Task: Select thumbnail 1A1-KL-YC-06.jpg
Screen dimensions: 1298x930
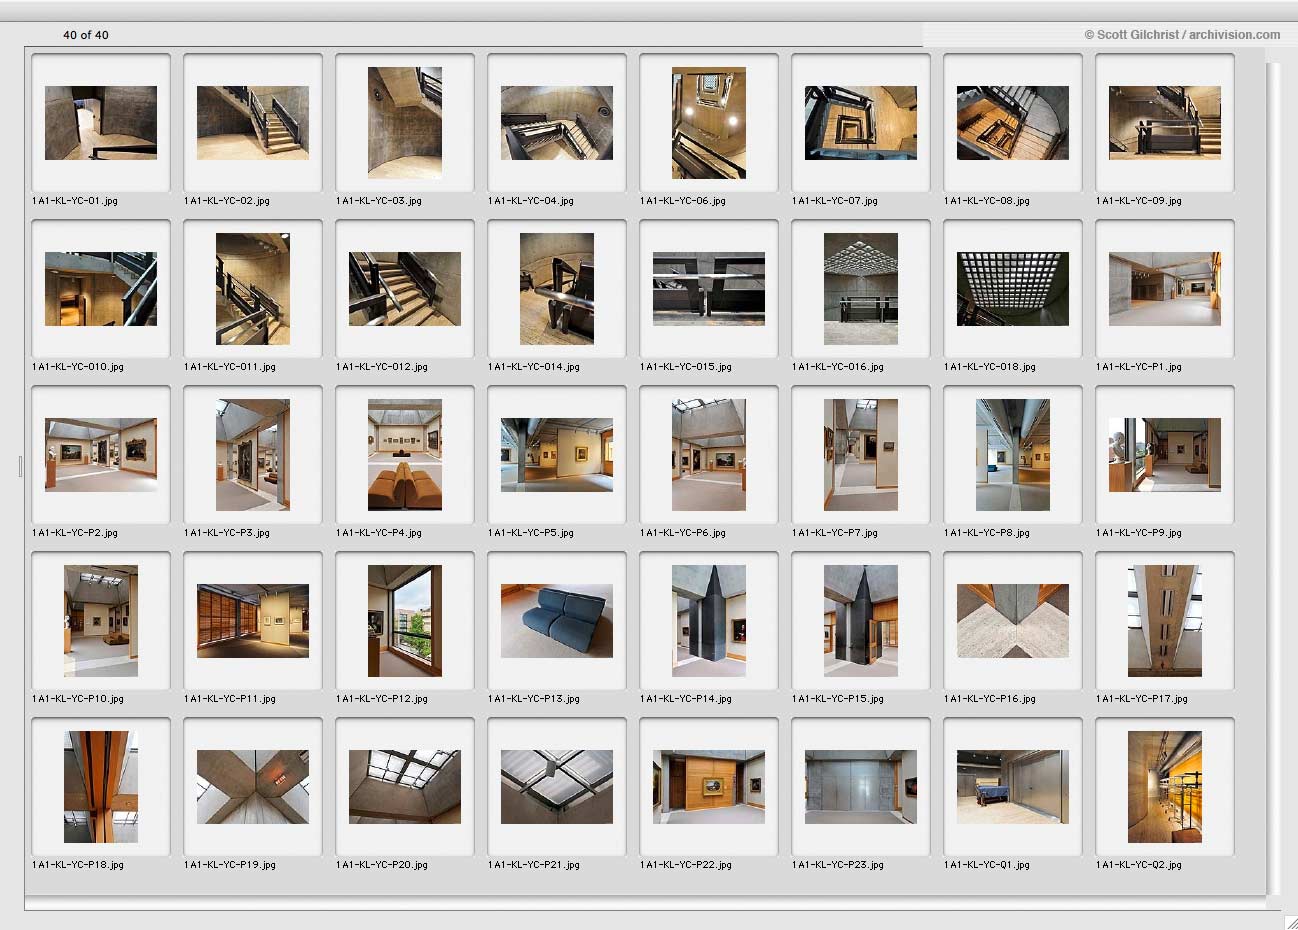Action: pos(709,123)
